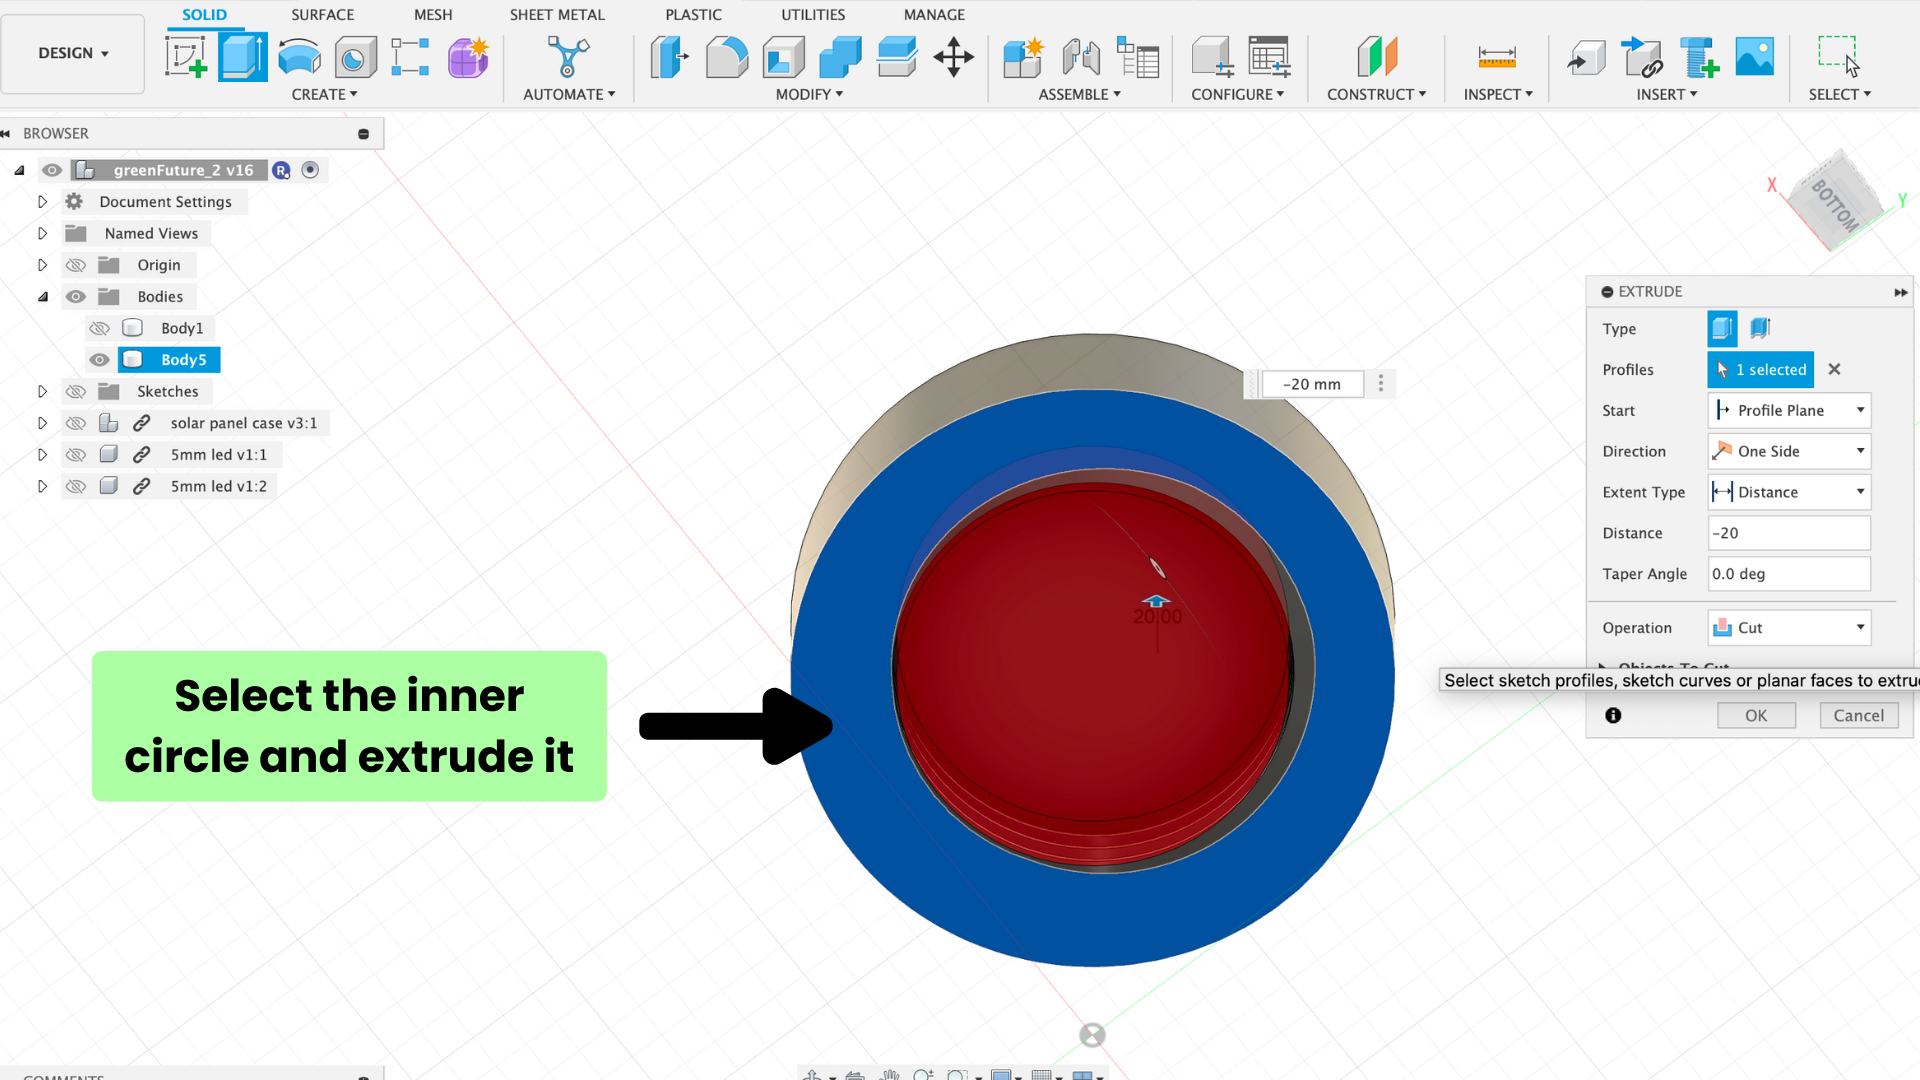The width and height of the screenshot is (1920, 1080).
Task: Collapse the Extrude dialog with arrows
Action: point(1900,292)
